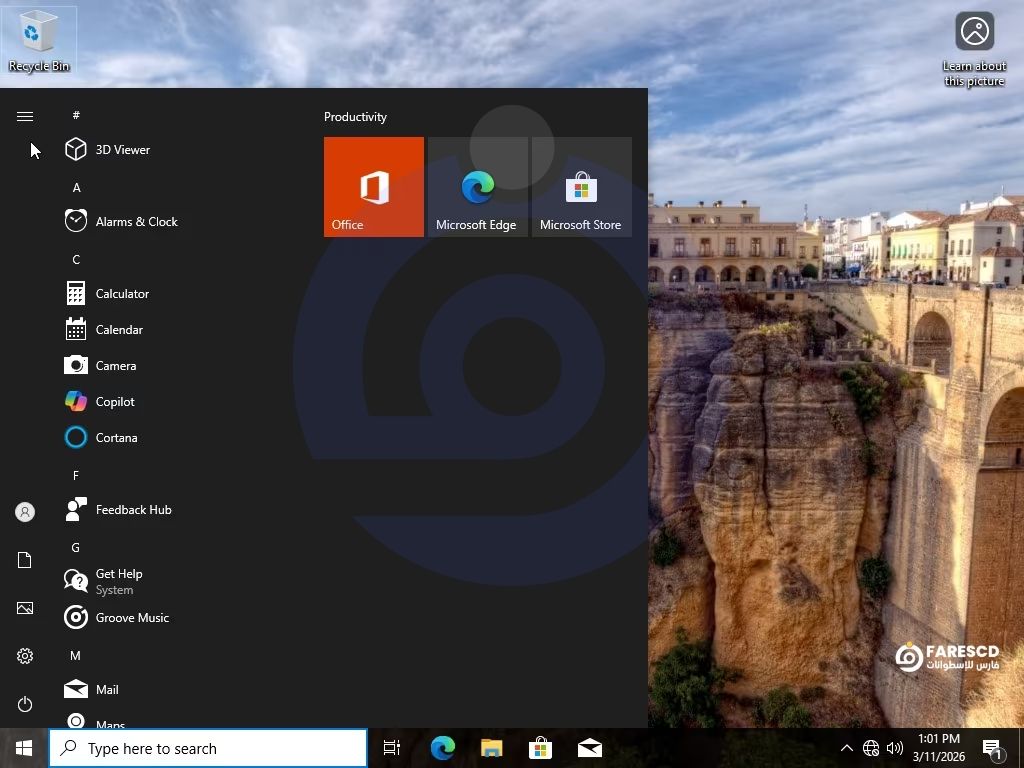Image resolution: width=1024 pixels, height=768 pixels.
Task: Open the Camera app
Action: [x=115, y=366]
